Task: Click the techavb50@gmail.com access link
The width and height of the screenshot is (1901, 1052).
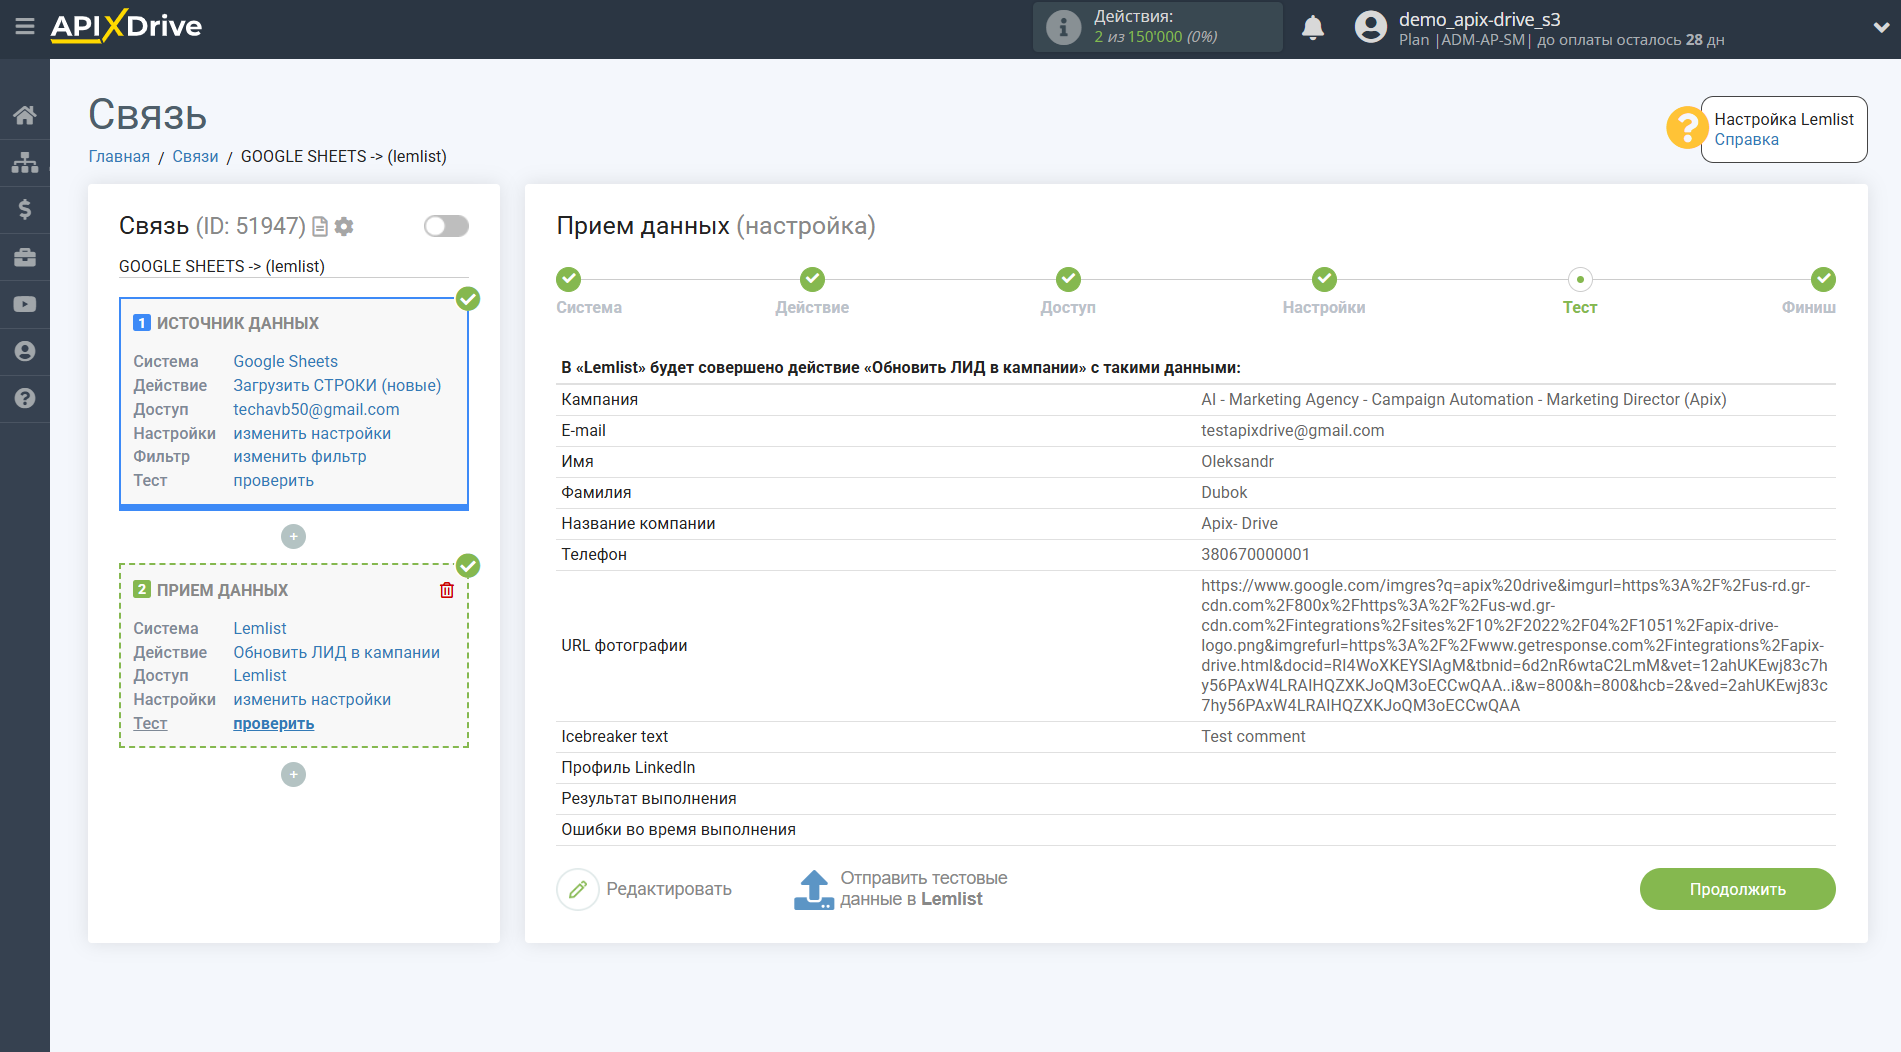Action: pyautogui.click(x=316, y=410)
